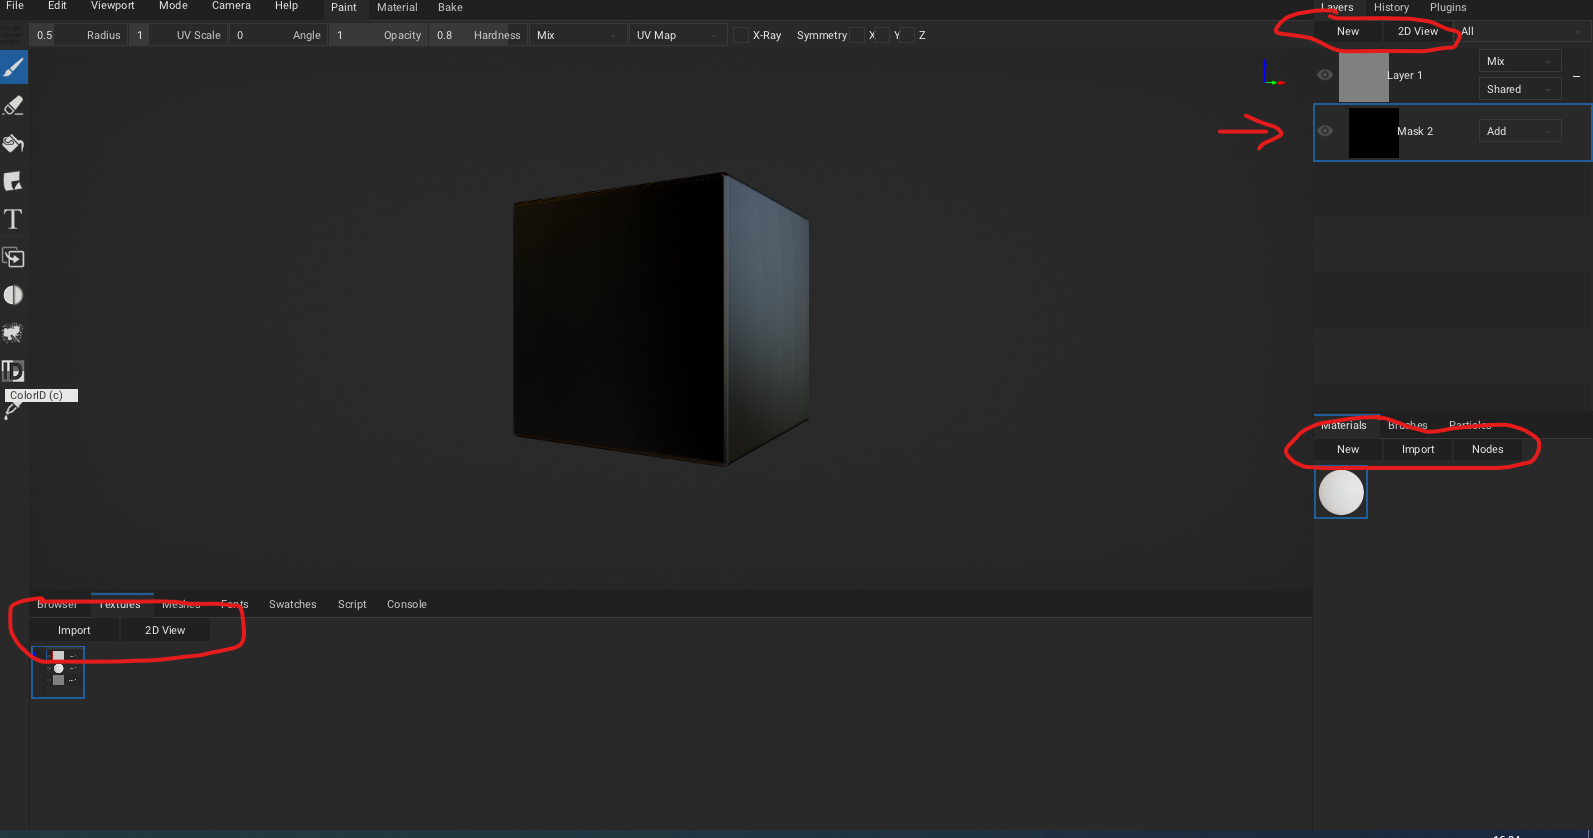1593x838 pixels.
Task: Switch to the Bake workspace tab
Action: tap(450, 8)
